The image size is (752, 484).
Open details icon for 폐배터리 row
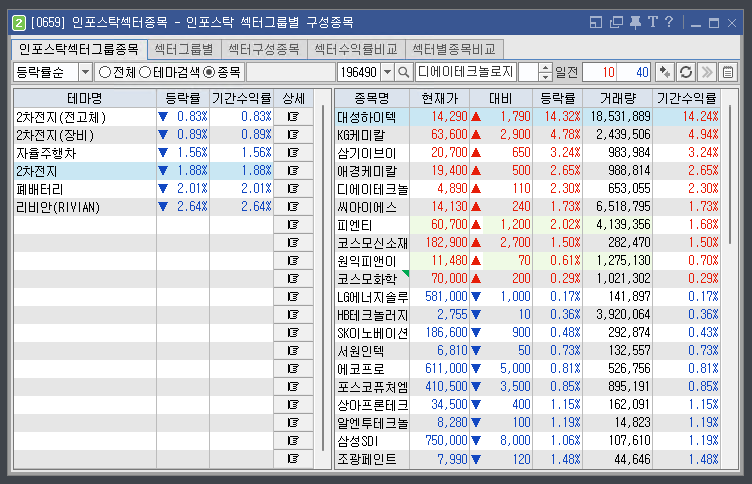(x=293, y=189)
